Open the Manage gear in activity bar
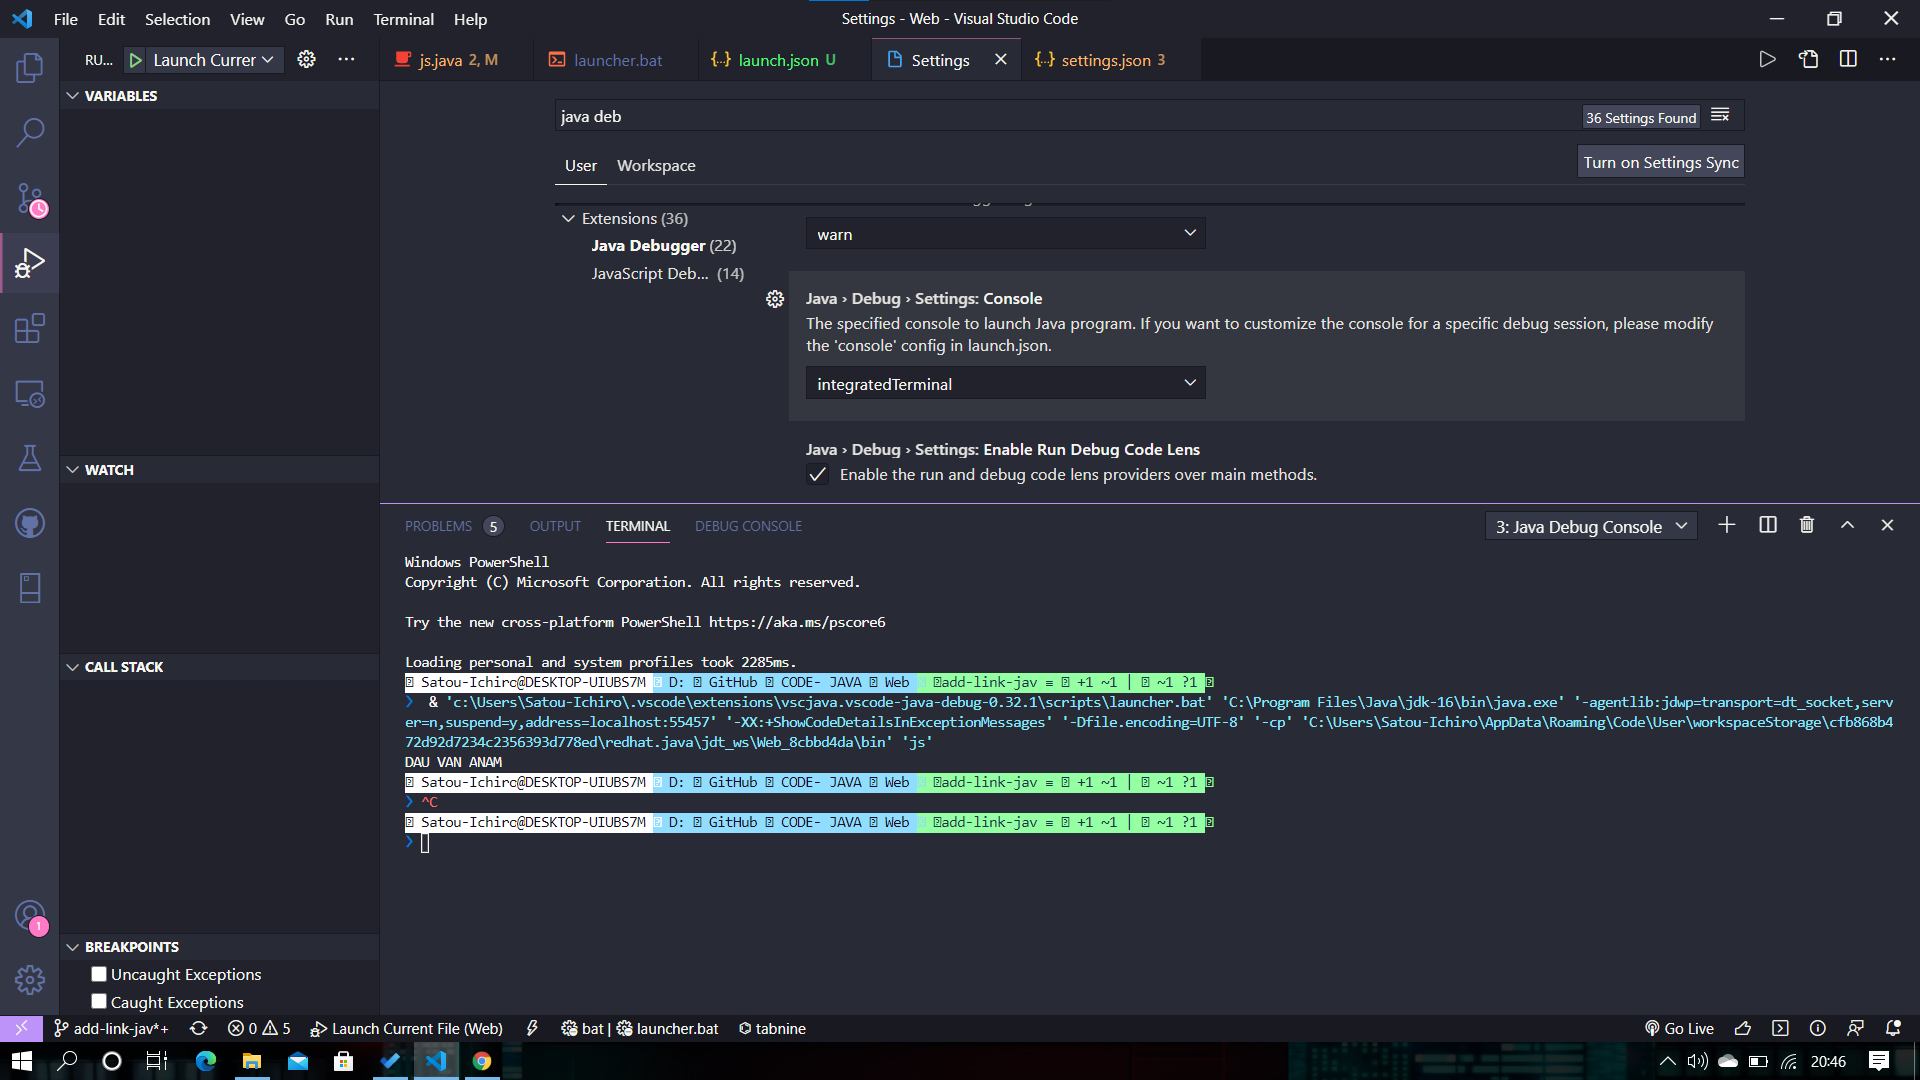Image resolution: width=1920 pixels, height=1080 pixels. pos(30,980)
